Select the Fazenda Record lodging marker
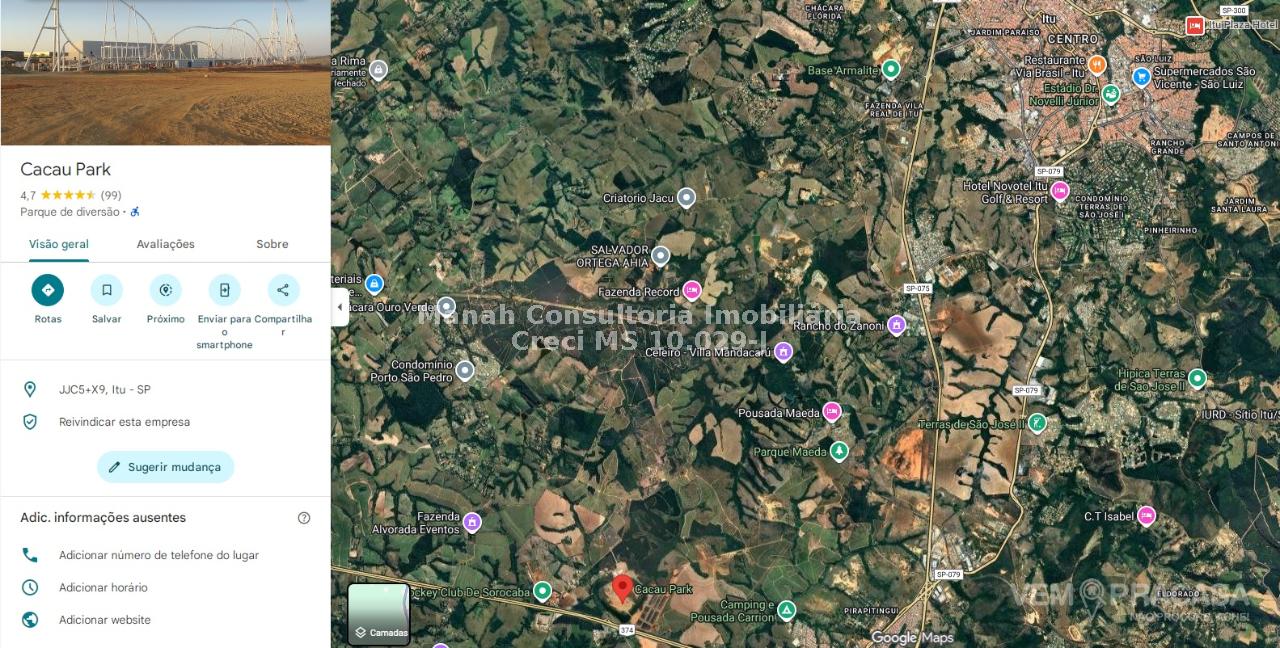This screenshot has width=1280, height=648. pyautogui.click(x=692, y=291)
